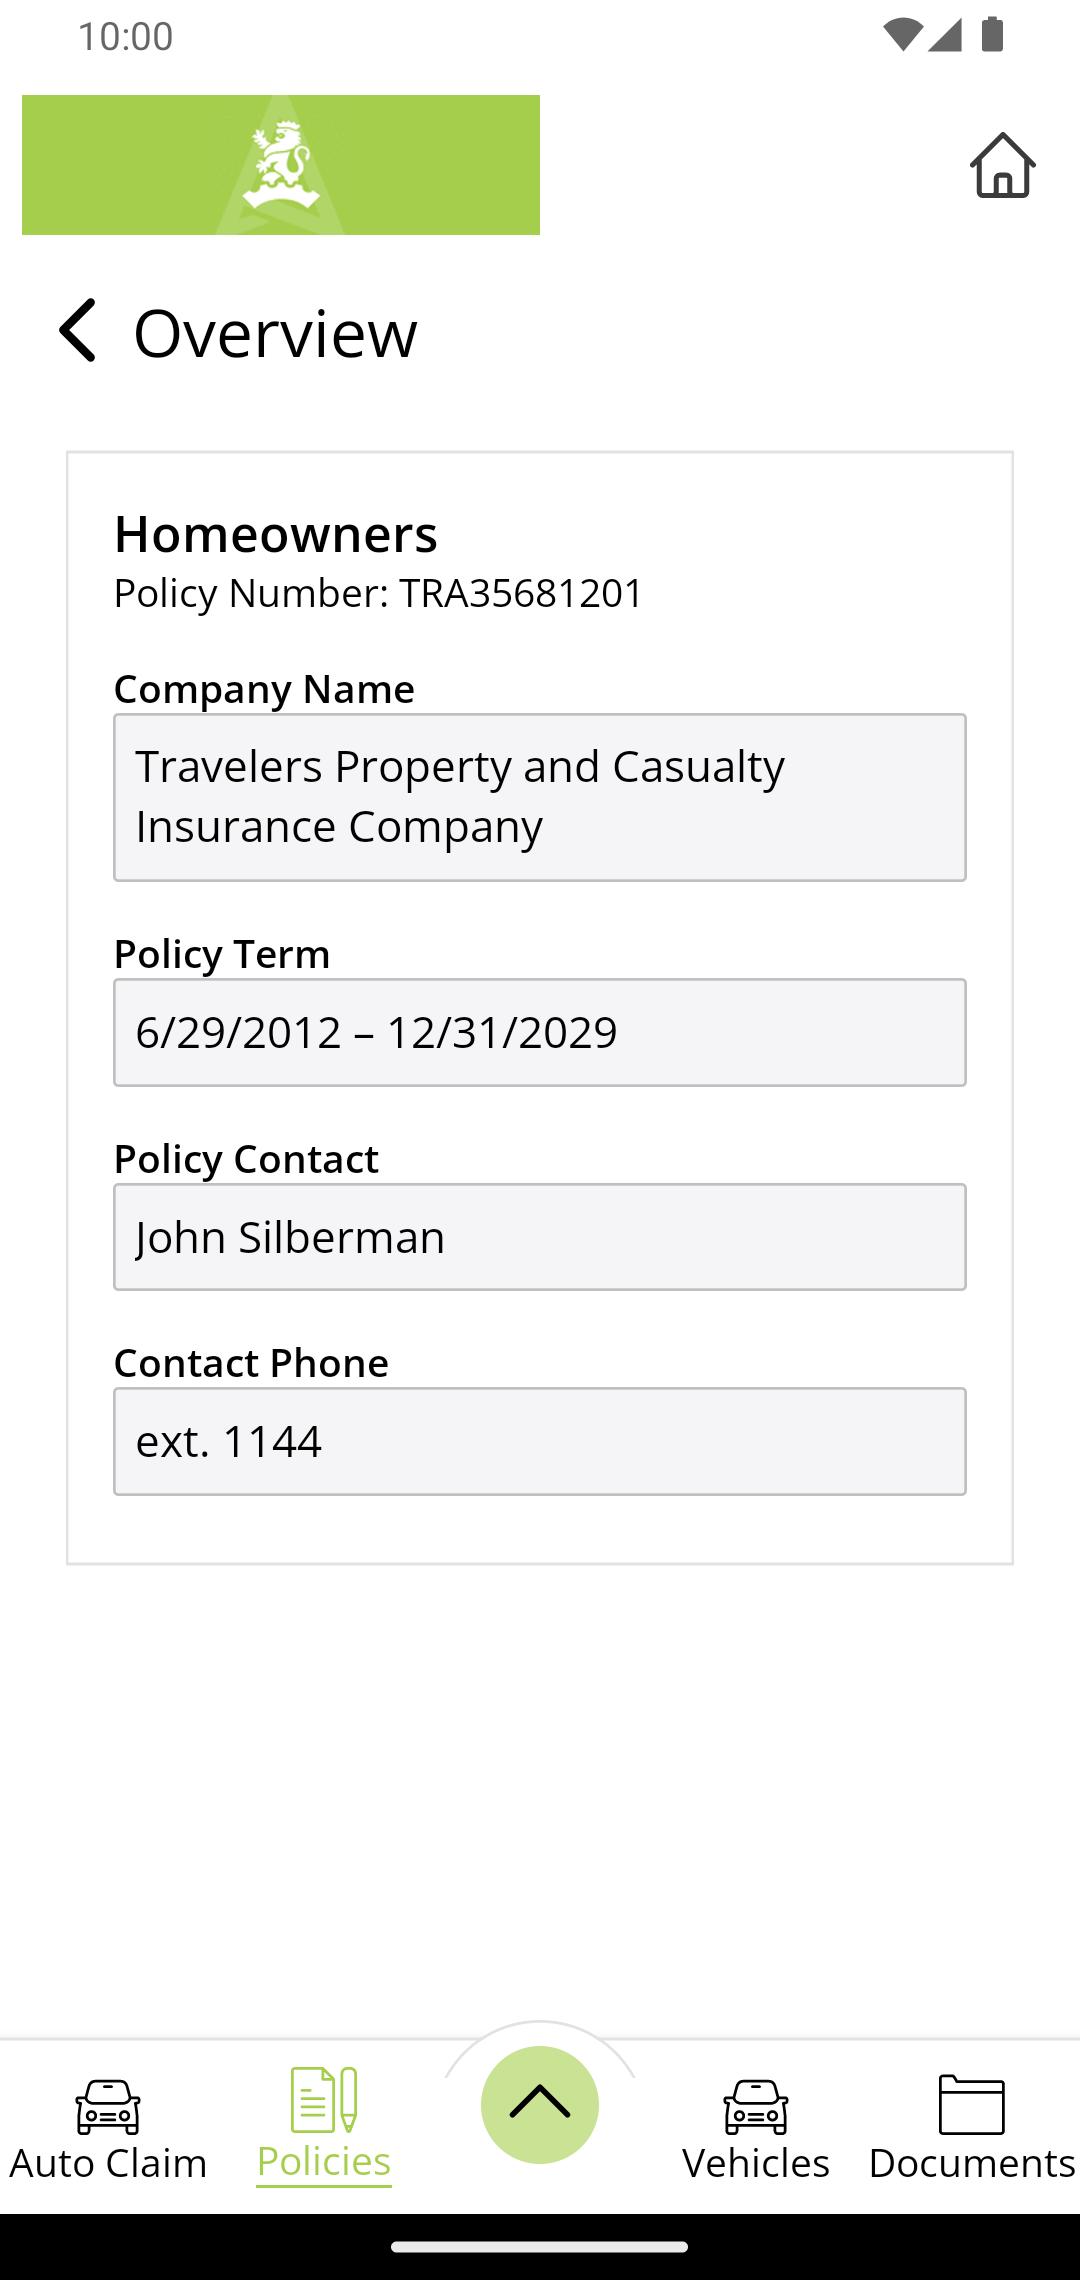Open the Vehicles car icon
Viewport: 1080px width, 2280px height.
(756, 2106)
